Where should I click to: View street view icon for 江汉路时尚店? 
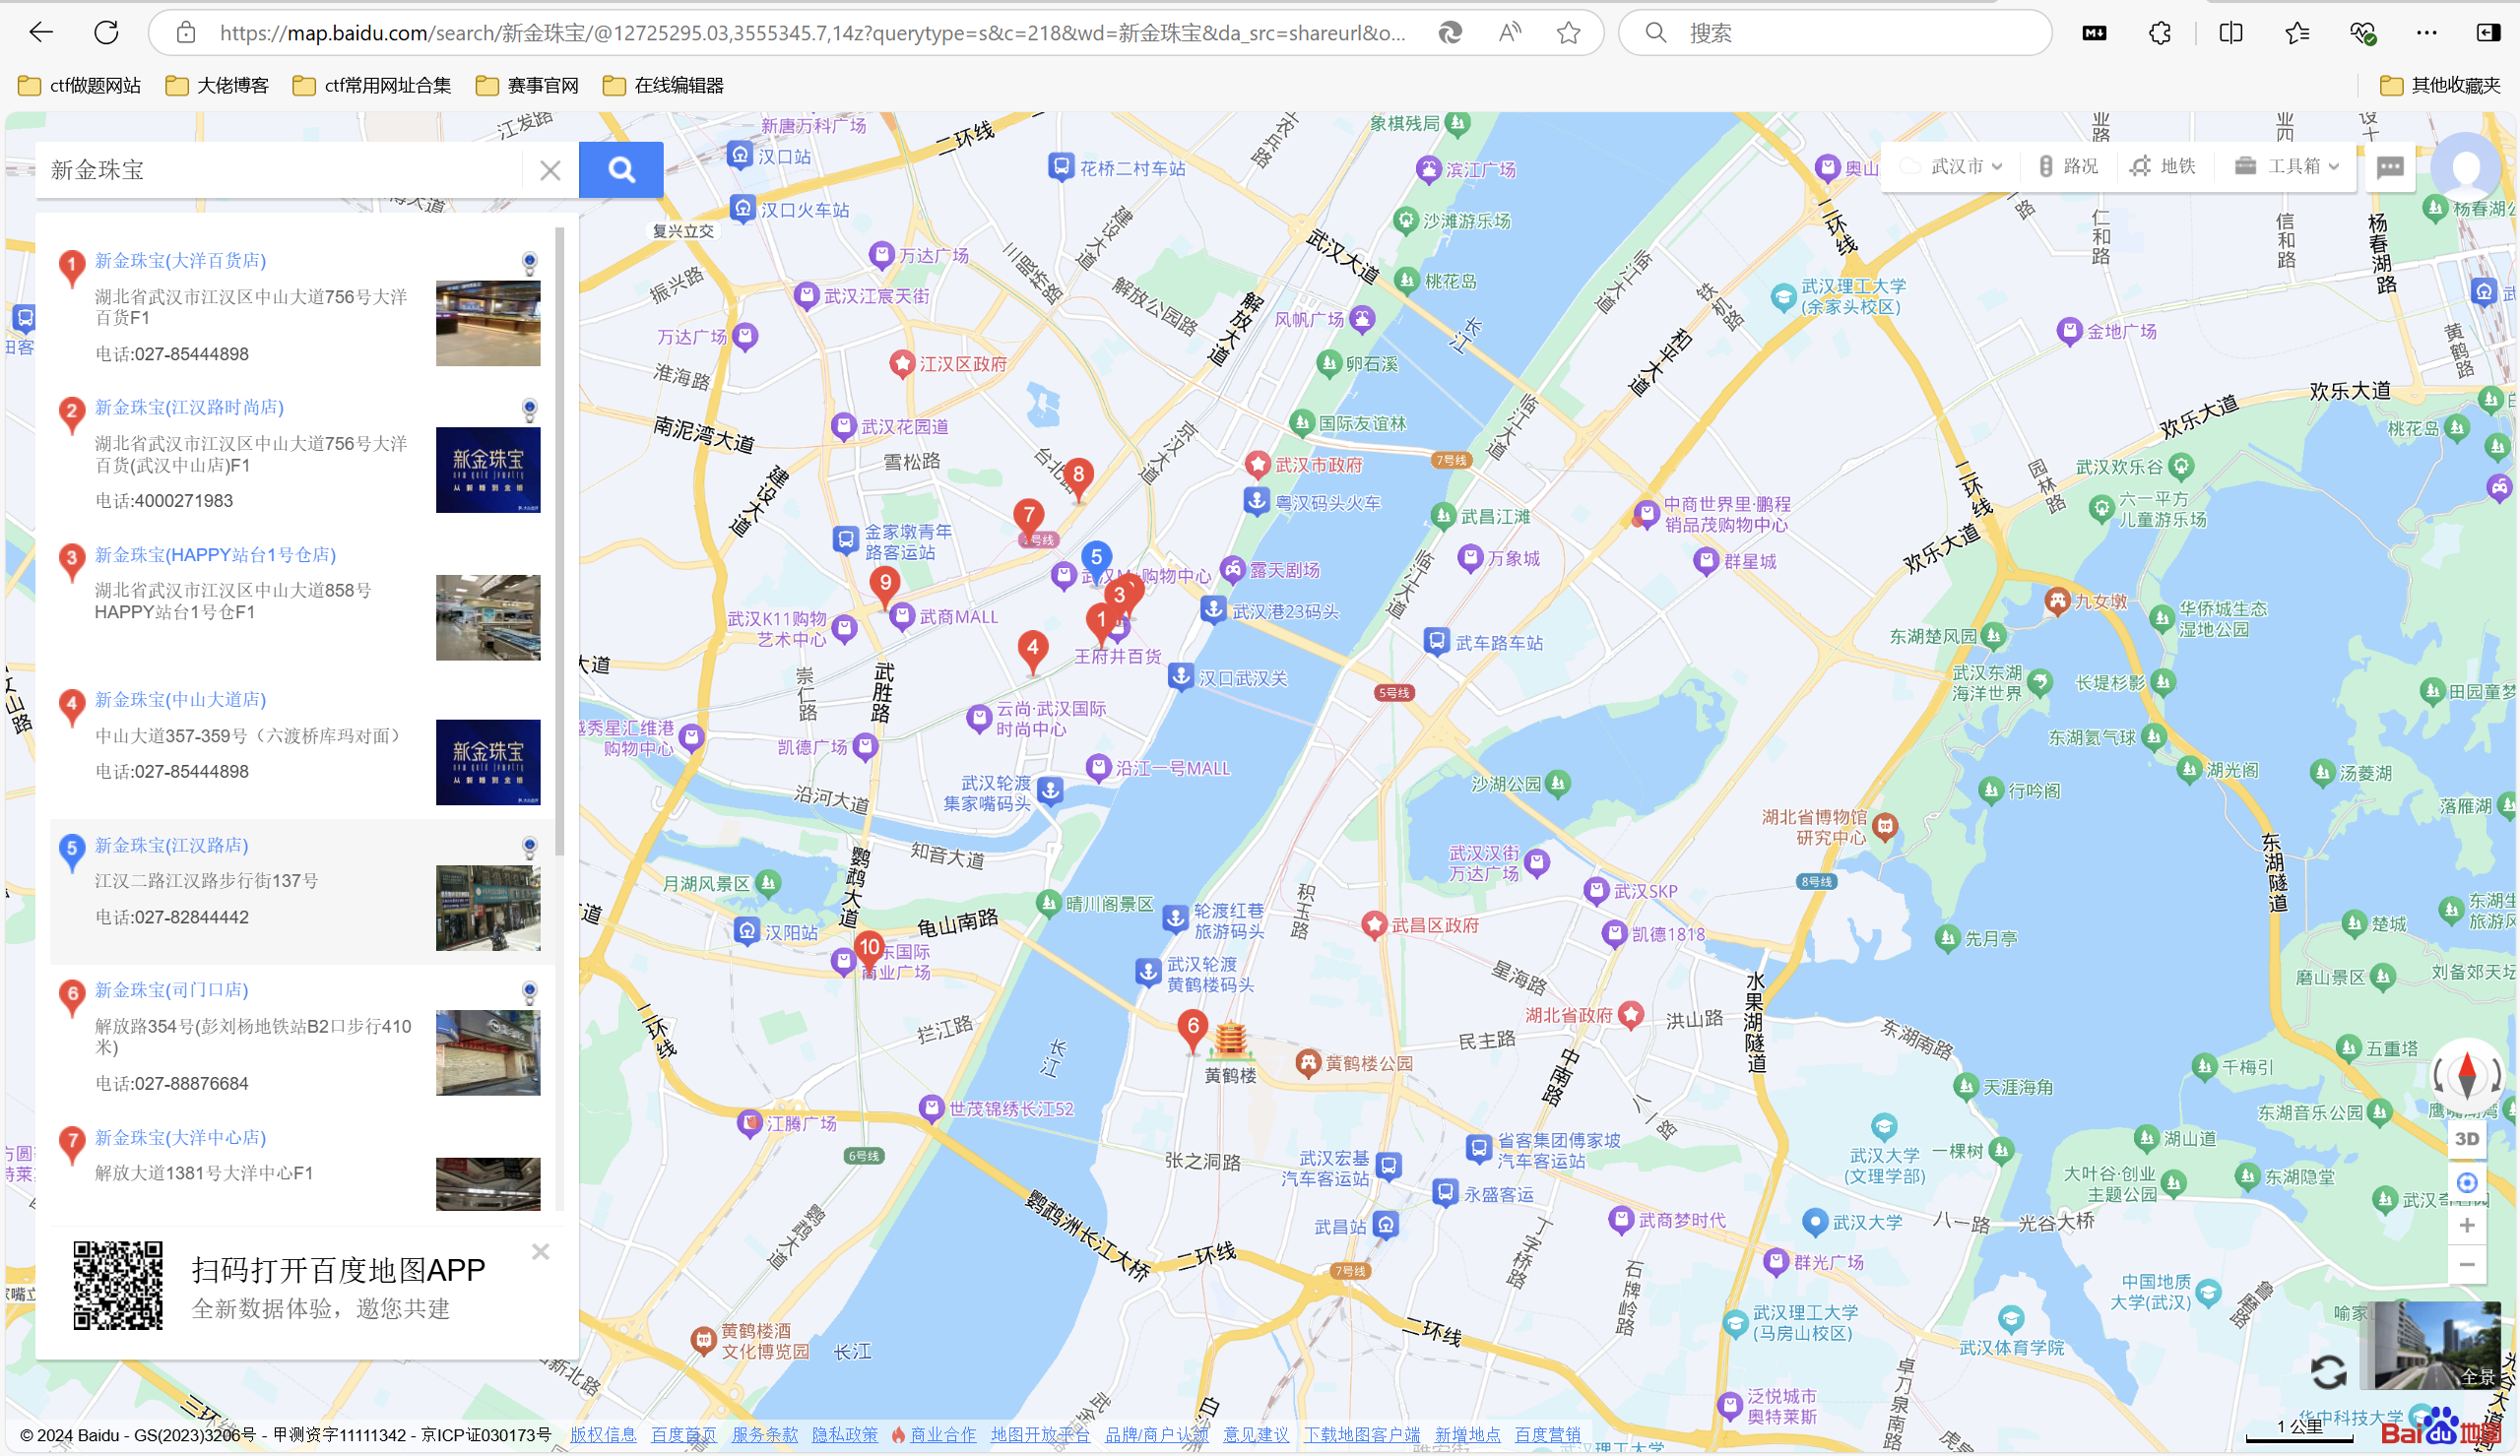click(x=530, y=410)
